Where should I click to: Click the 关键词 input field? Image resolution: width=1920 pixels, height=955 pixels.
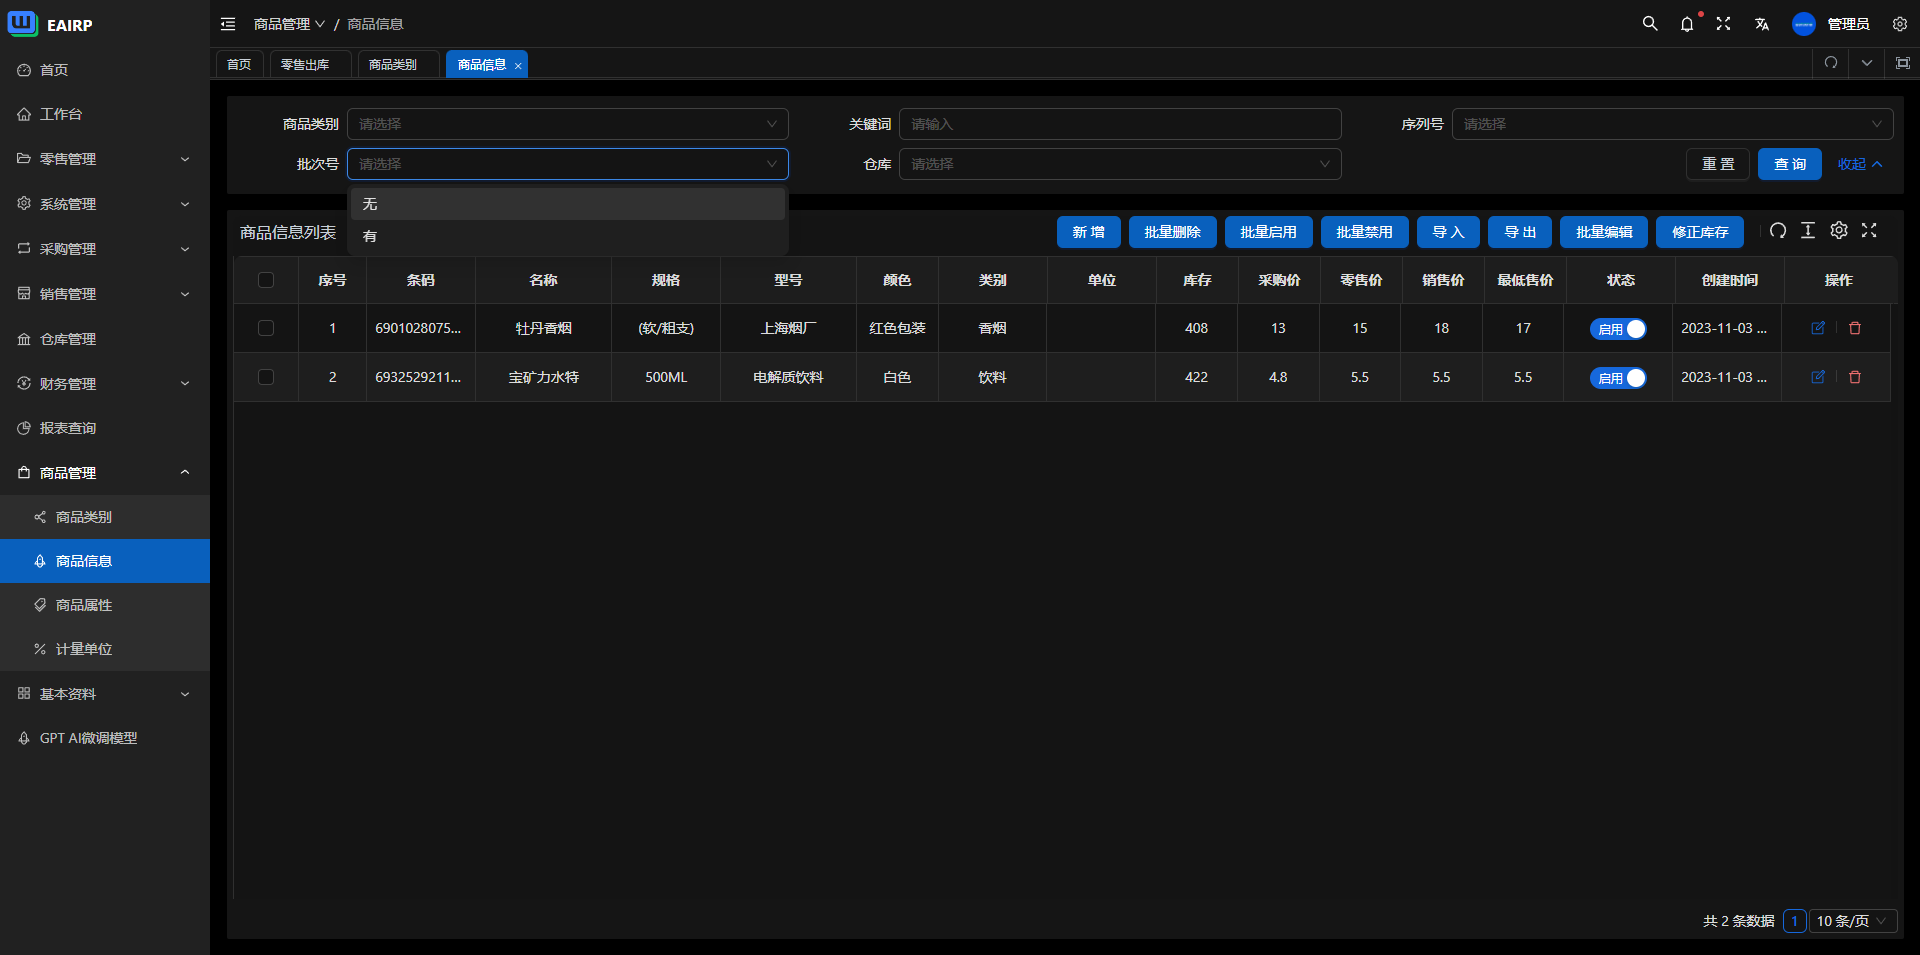(1120, 124)
